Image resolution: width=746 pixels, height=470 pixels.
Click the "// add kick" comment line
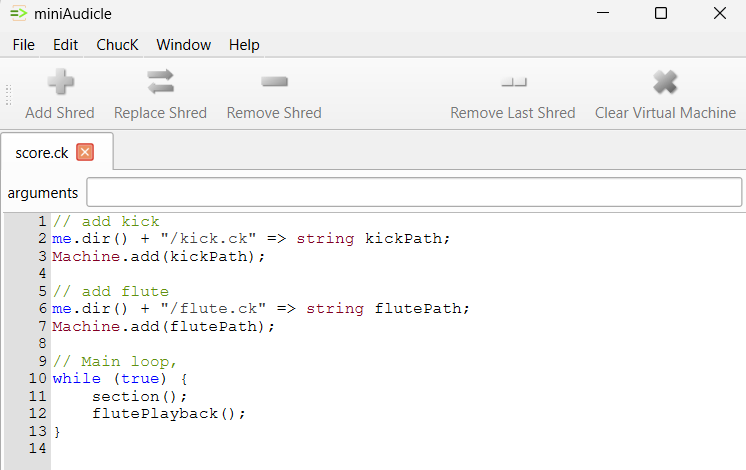point(106,221)
